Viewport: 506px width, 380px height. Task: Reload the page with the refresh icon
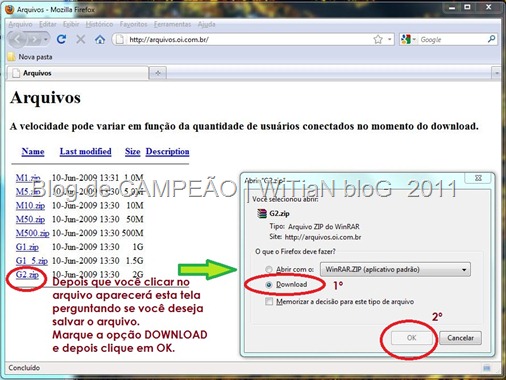61,39
